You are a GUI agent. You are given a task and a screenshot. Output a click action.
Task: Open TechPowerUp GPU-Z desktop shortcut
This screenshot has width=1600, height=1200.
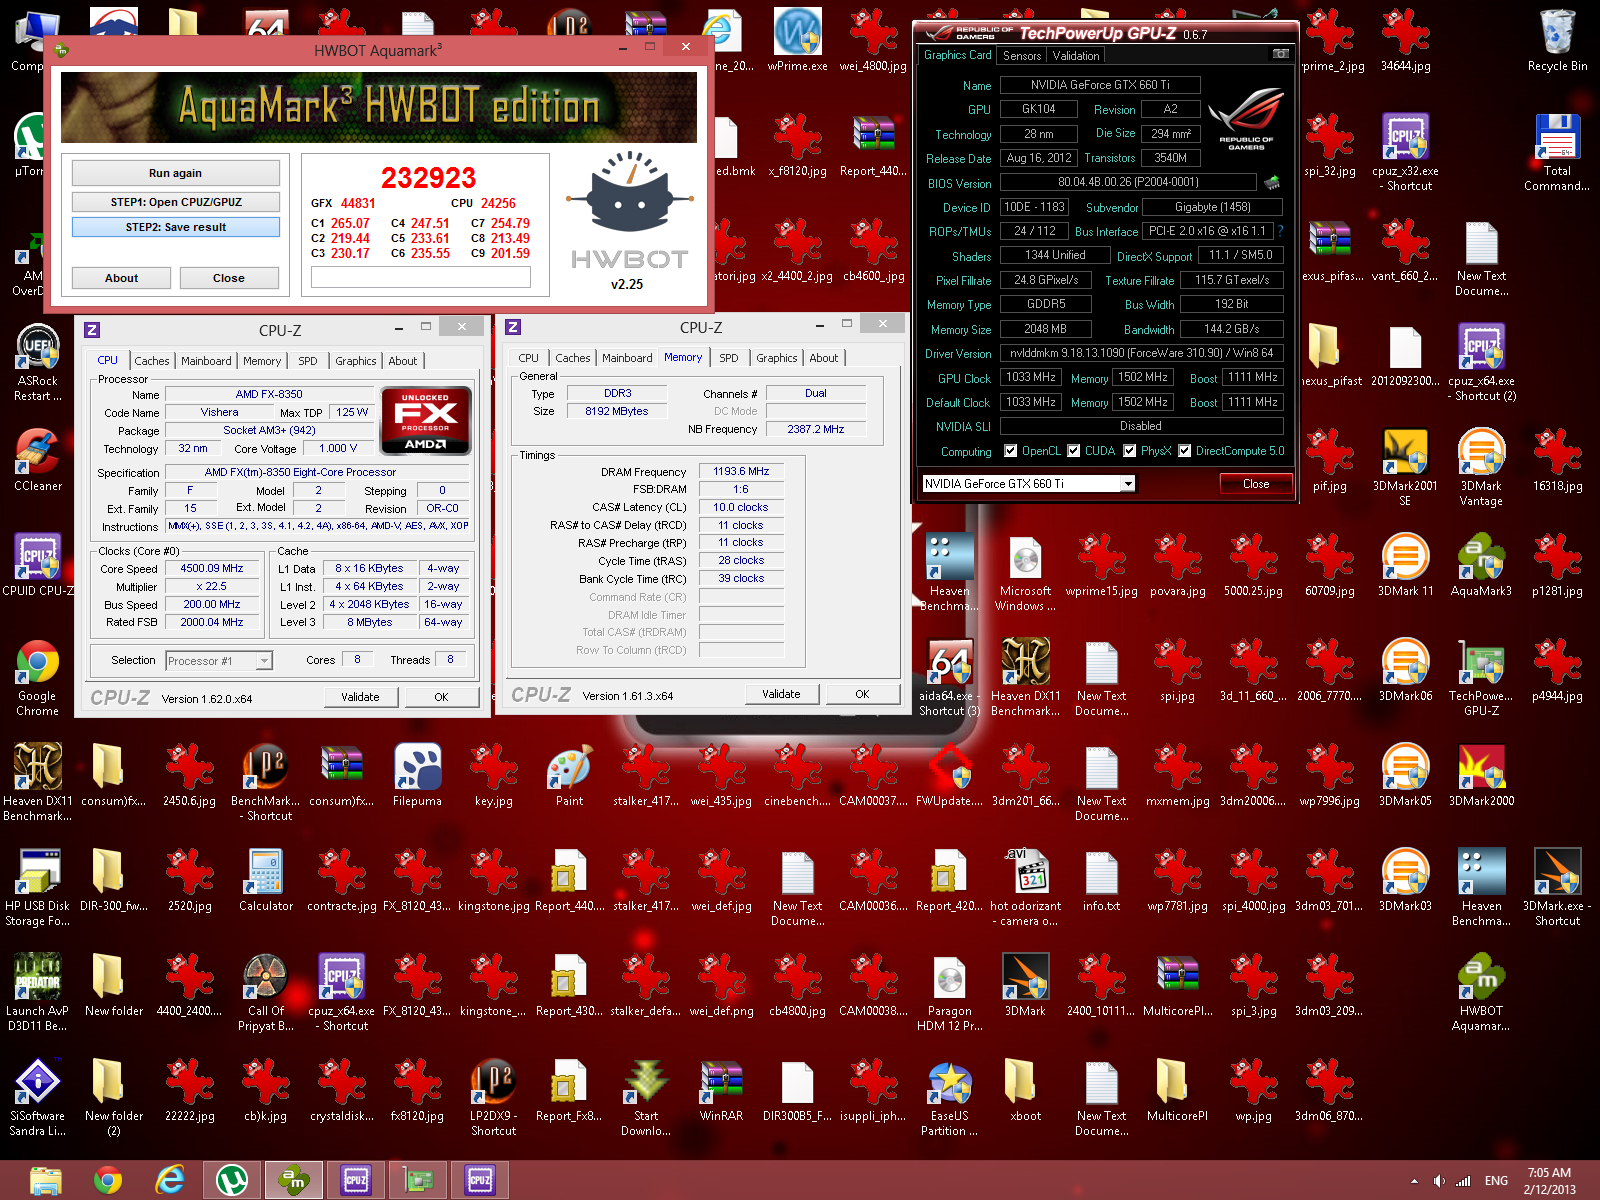1481,677
